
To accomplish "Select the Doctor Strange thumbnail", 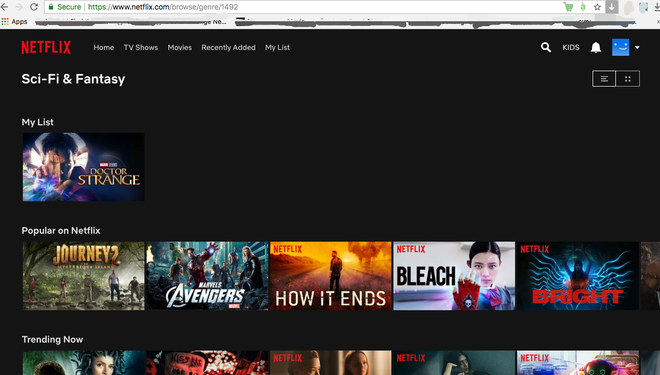I will [83, 167].
